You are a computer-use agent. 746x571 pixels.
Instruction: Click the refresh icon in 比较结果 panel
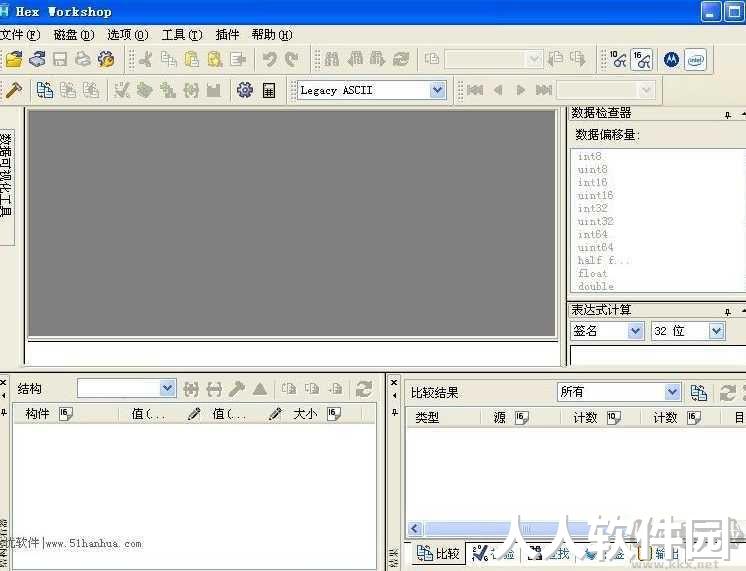(x=727, y=393)
